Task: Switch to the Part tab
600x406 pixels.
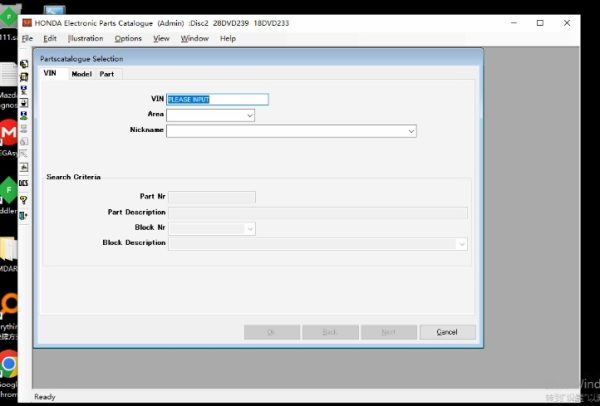Action: [x=107, y=74]
